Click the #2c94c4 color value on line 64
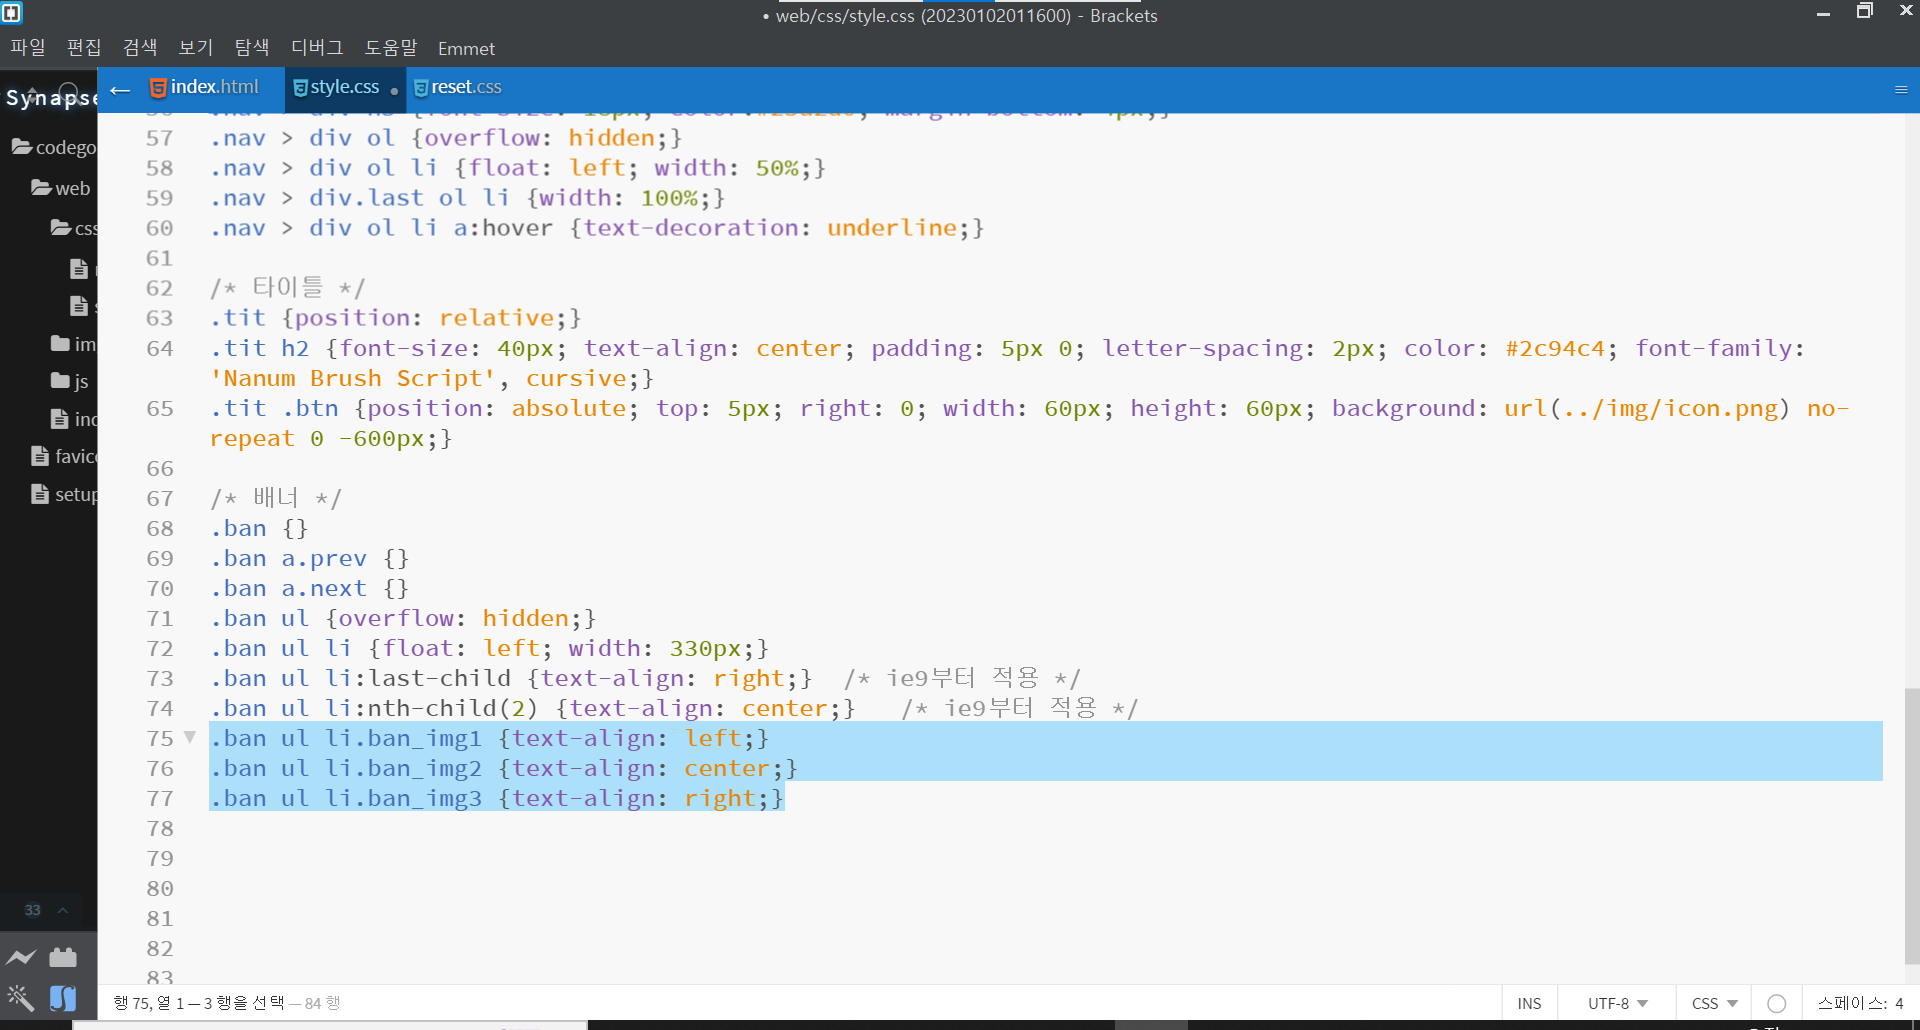 point(1555,348)
